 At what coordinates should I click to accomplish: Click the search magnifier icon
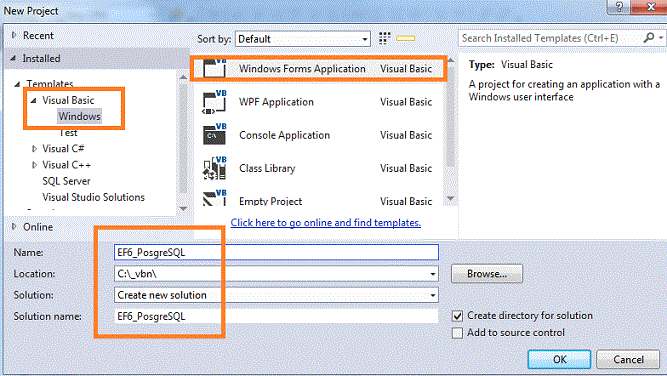click(649, 38)
